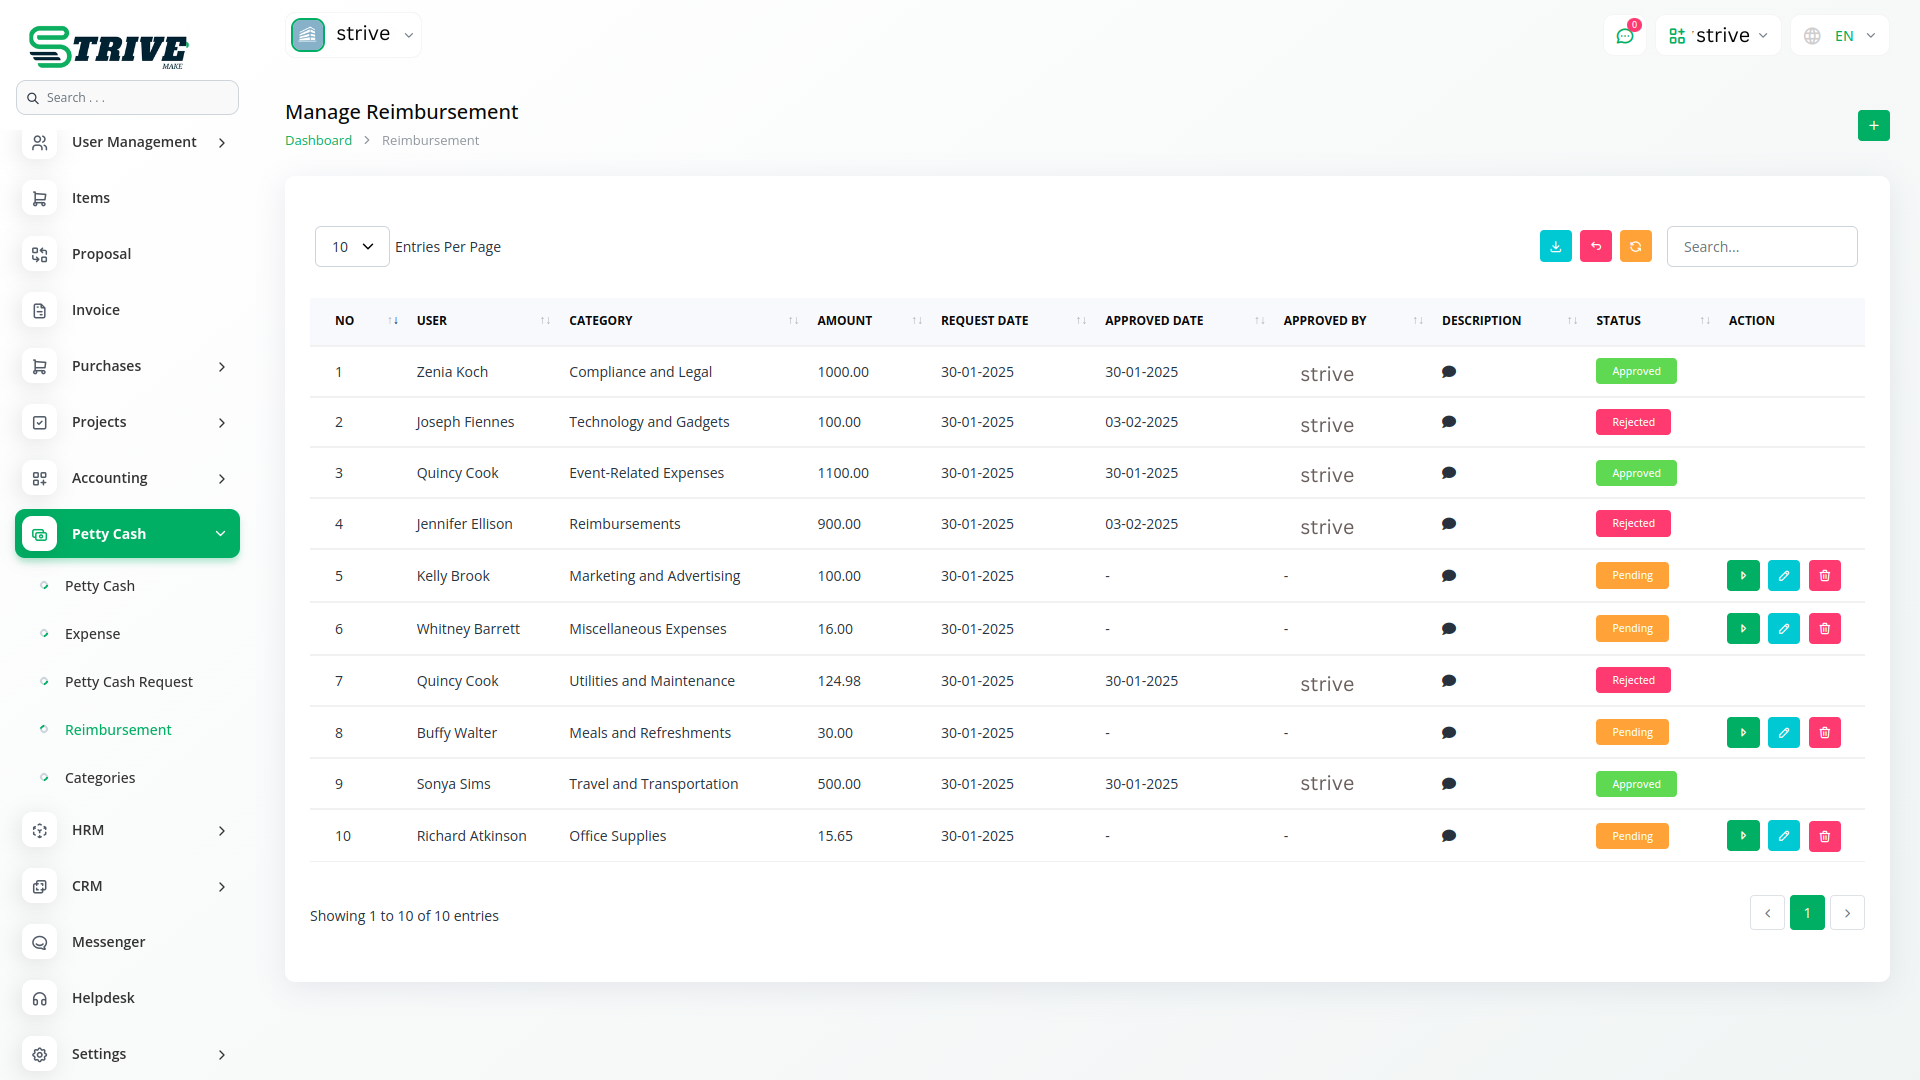This screenshot has height=1080, width=1920.
Task: Open Petty Cash Request submenu item
Action: pos(128,682)
